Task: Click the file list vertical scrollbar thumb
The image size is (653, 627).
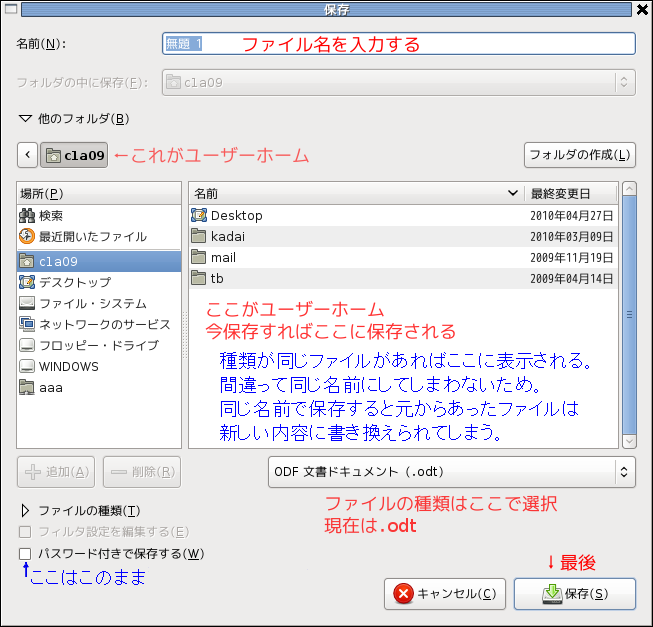Action: 629,315
